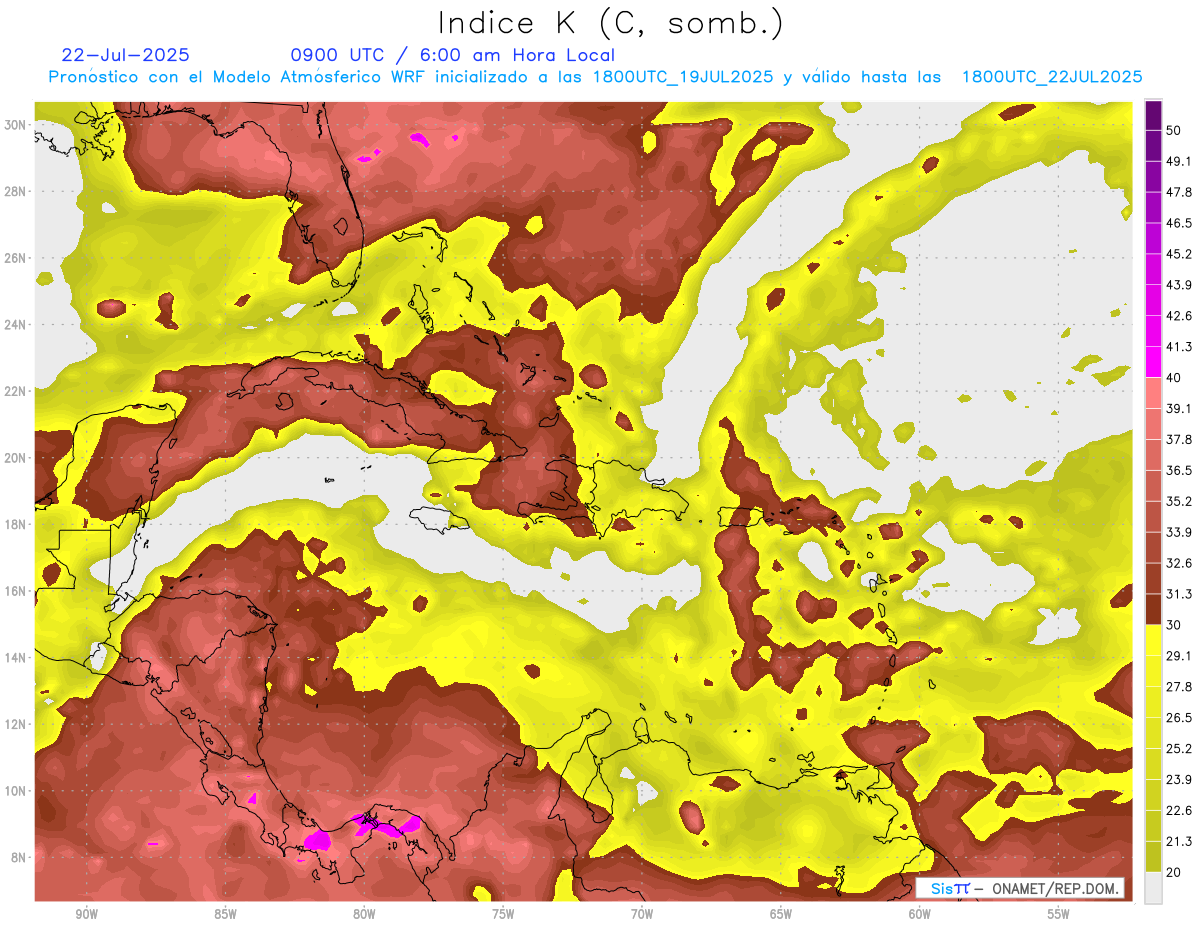This screenshot has height=927, width=1200.
Task: Select the colorbar value 25.2
Action: click(1178, 749)
